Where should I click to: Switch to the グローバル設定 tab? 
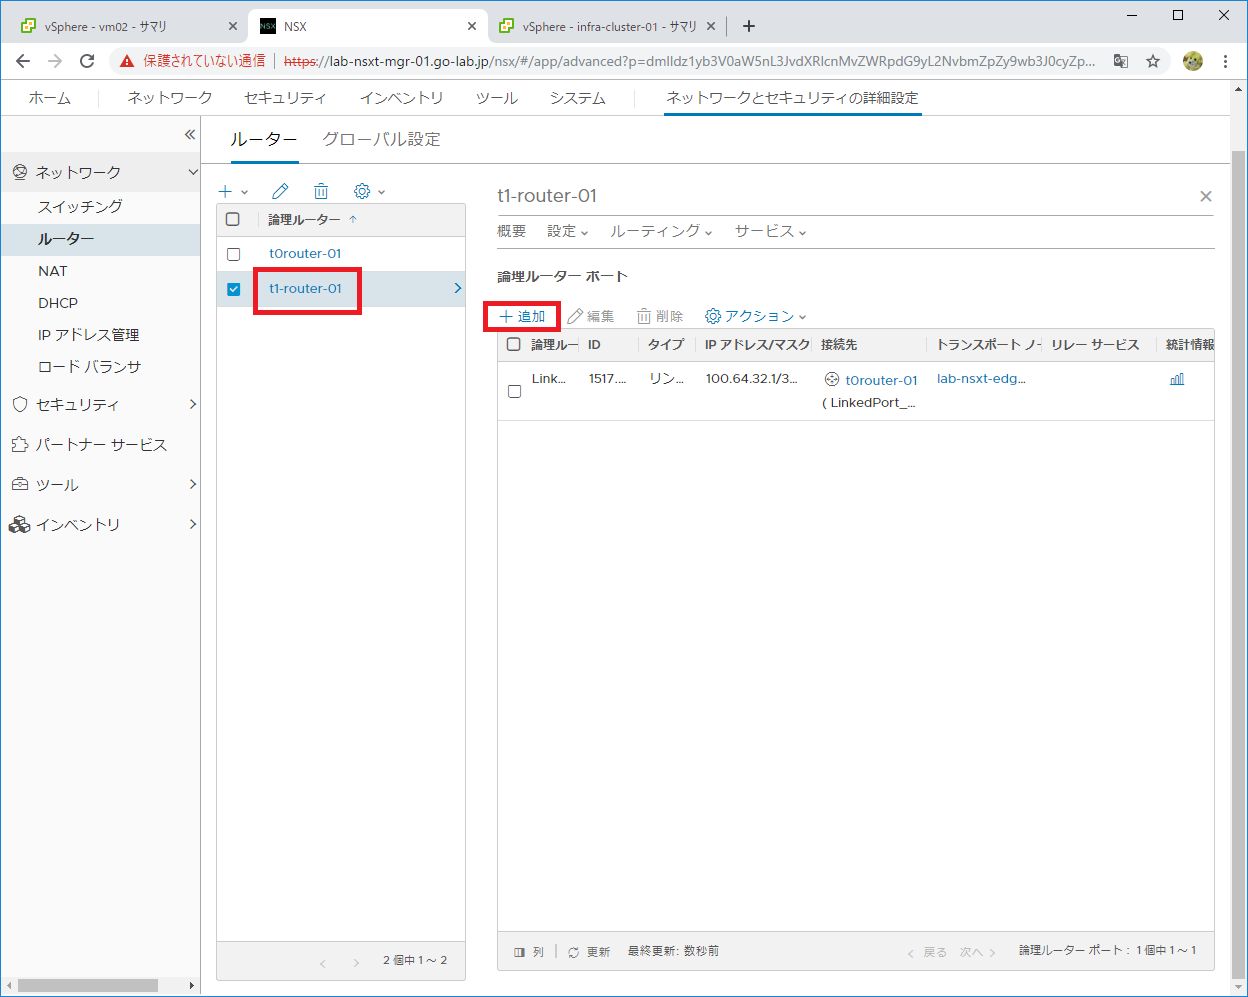point(381,139)
